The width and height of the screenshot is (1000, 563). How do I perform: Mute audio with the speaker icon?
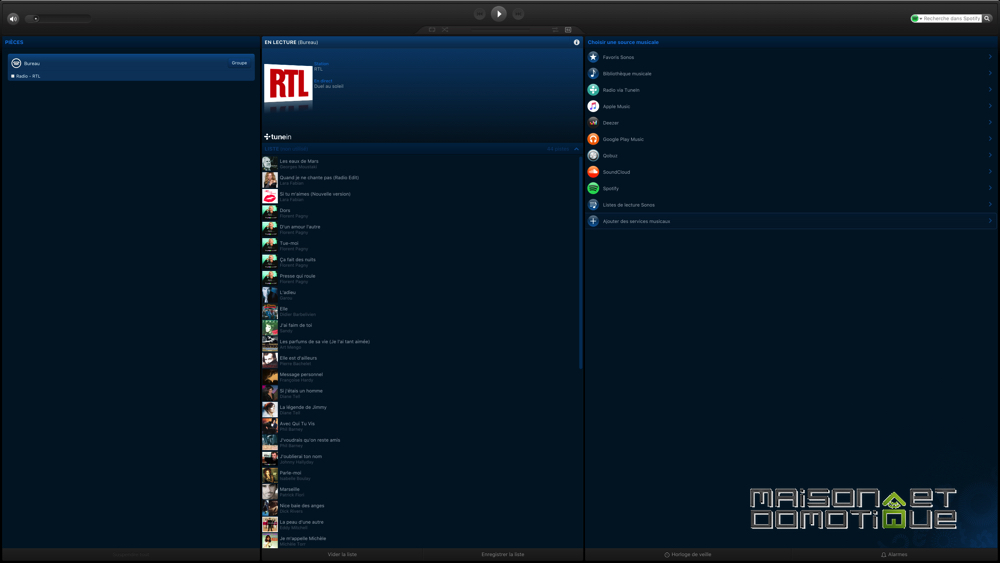(x=13, y=18)
